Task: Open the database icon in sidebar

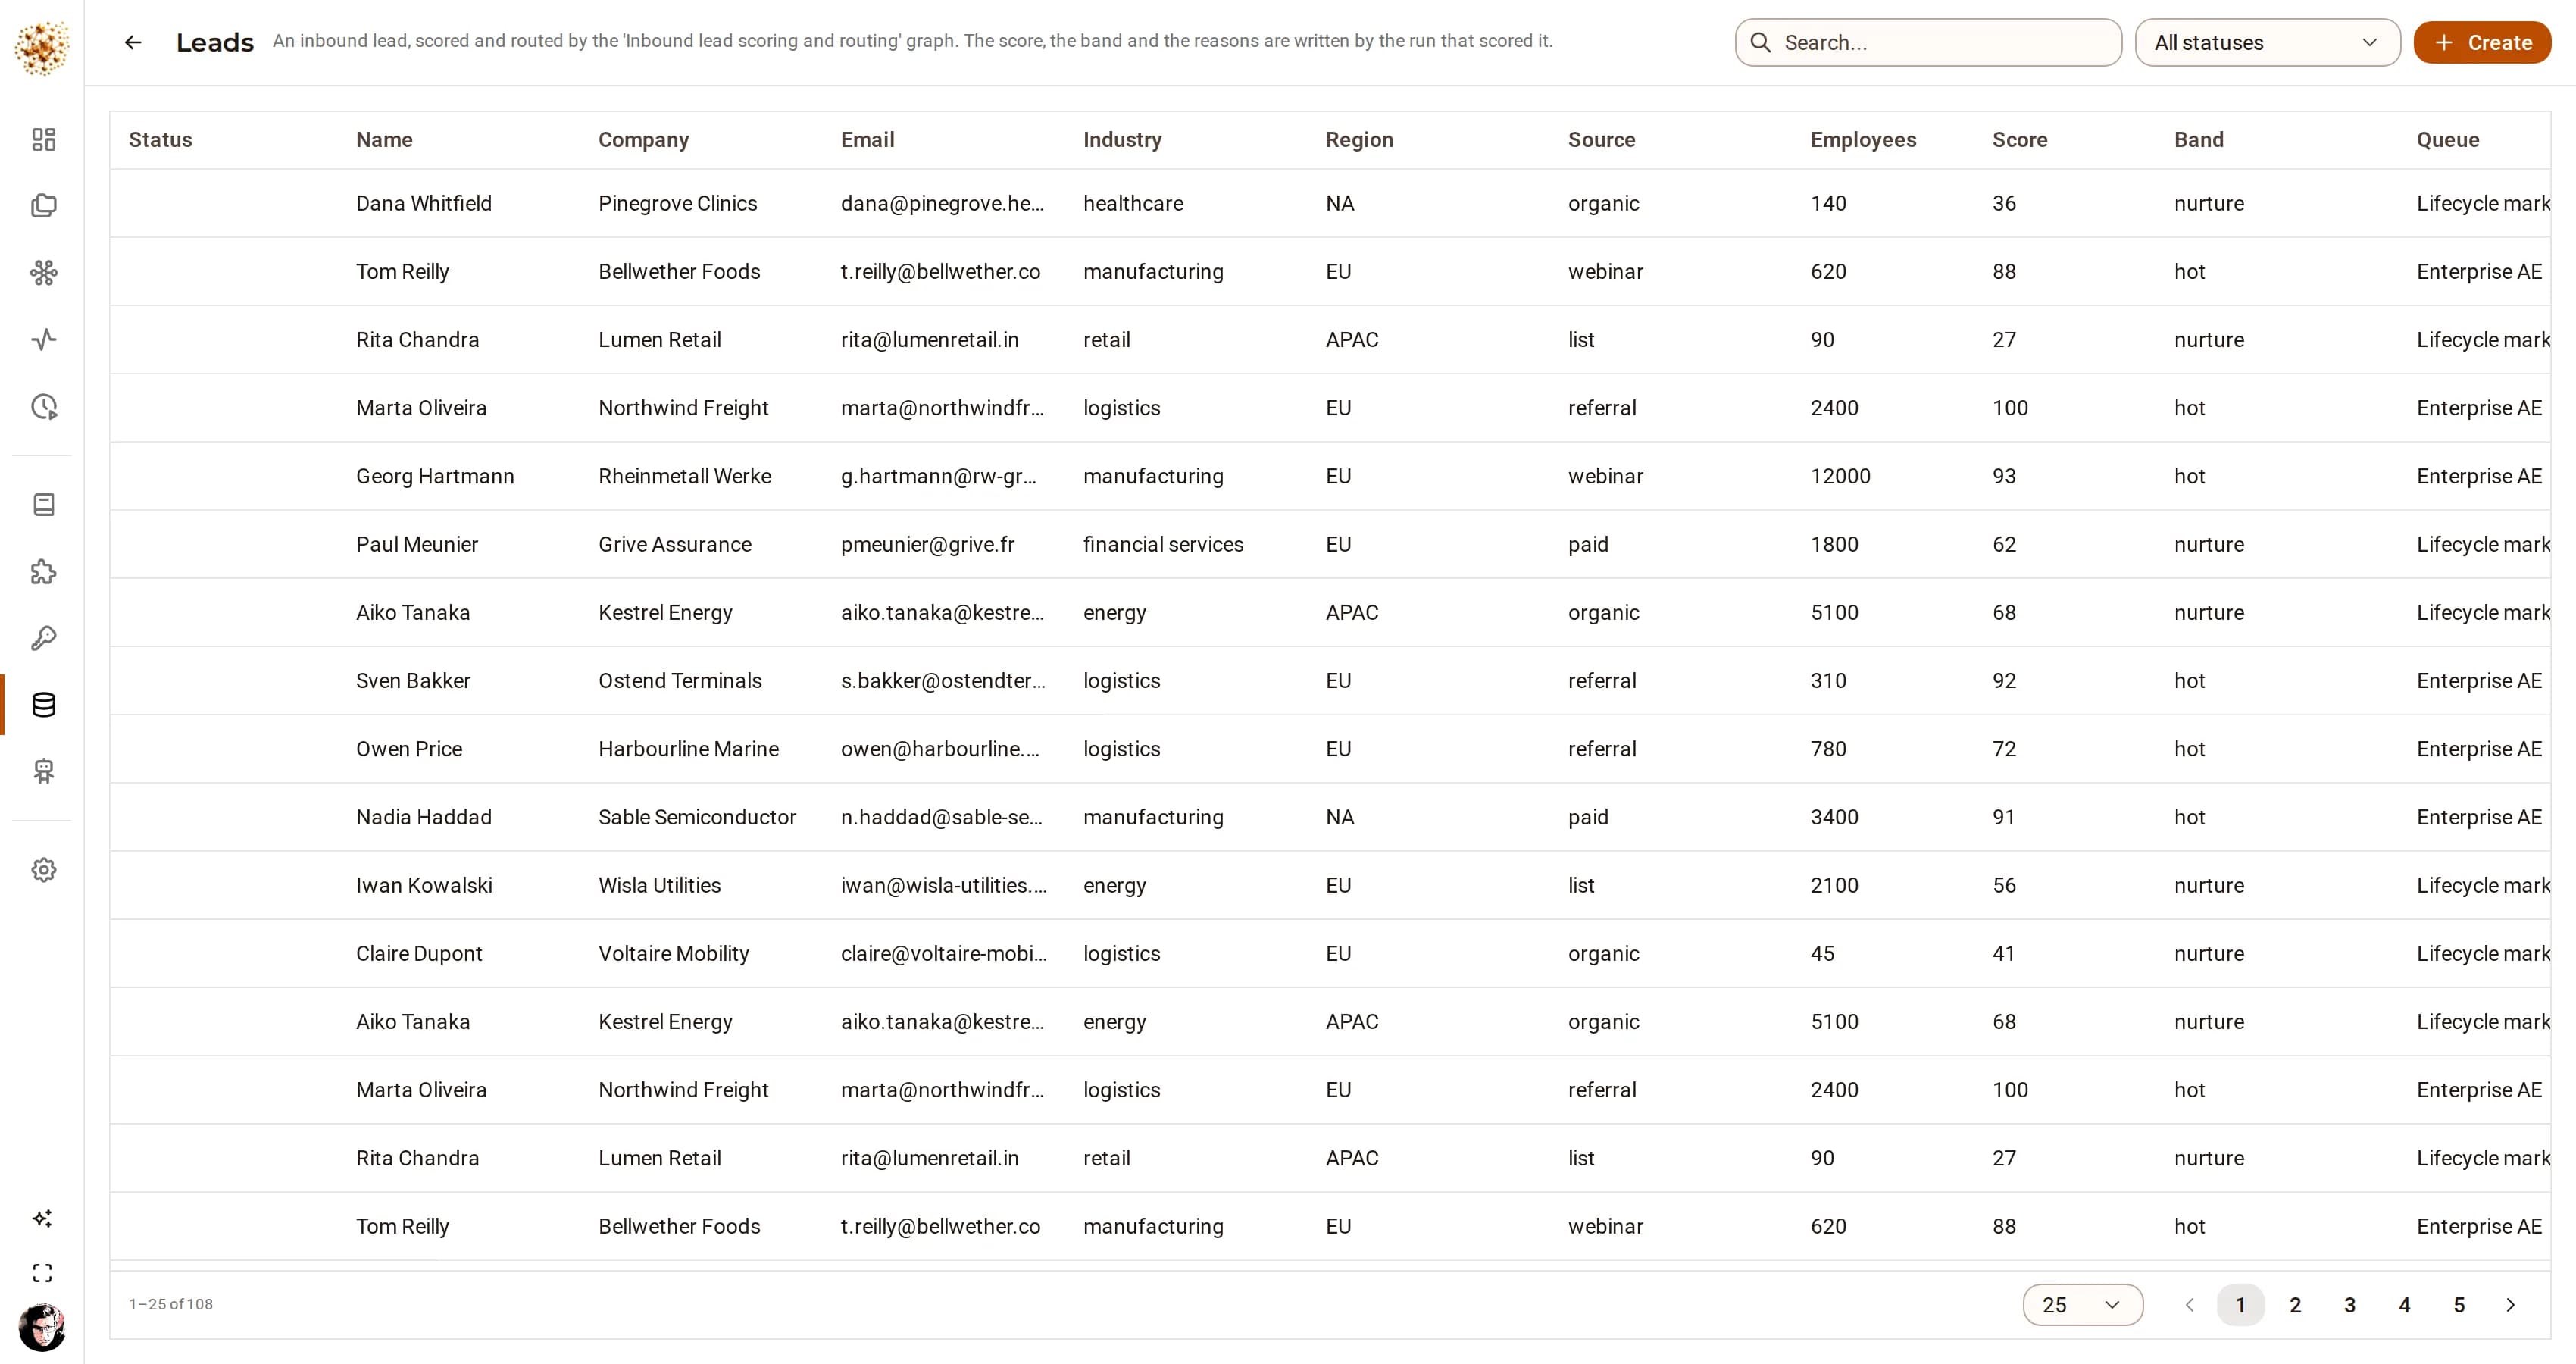Action: click(43, 705)
